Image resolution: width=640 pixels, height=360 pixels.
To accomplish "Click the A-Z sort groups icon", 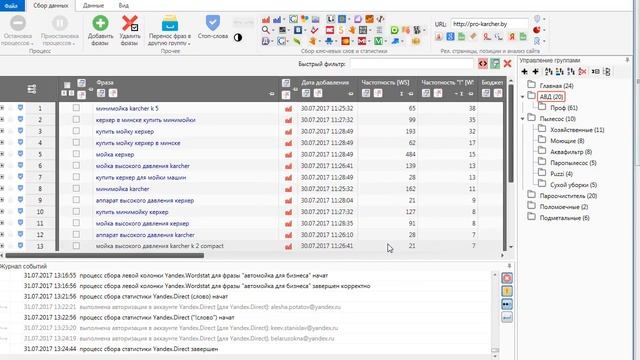I will [548, 72].
